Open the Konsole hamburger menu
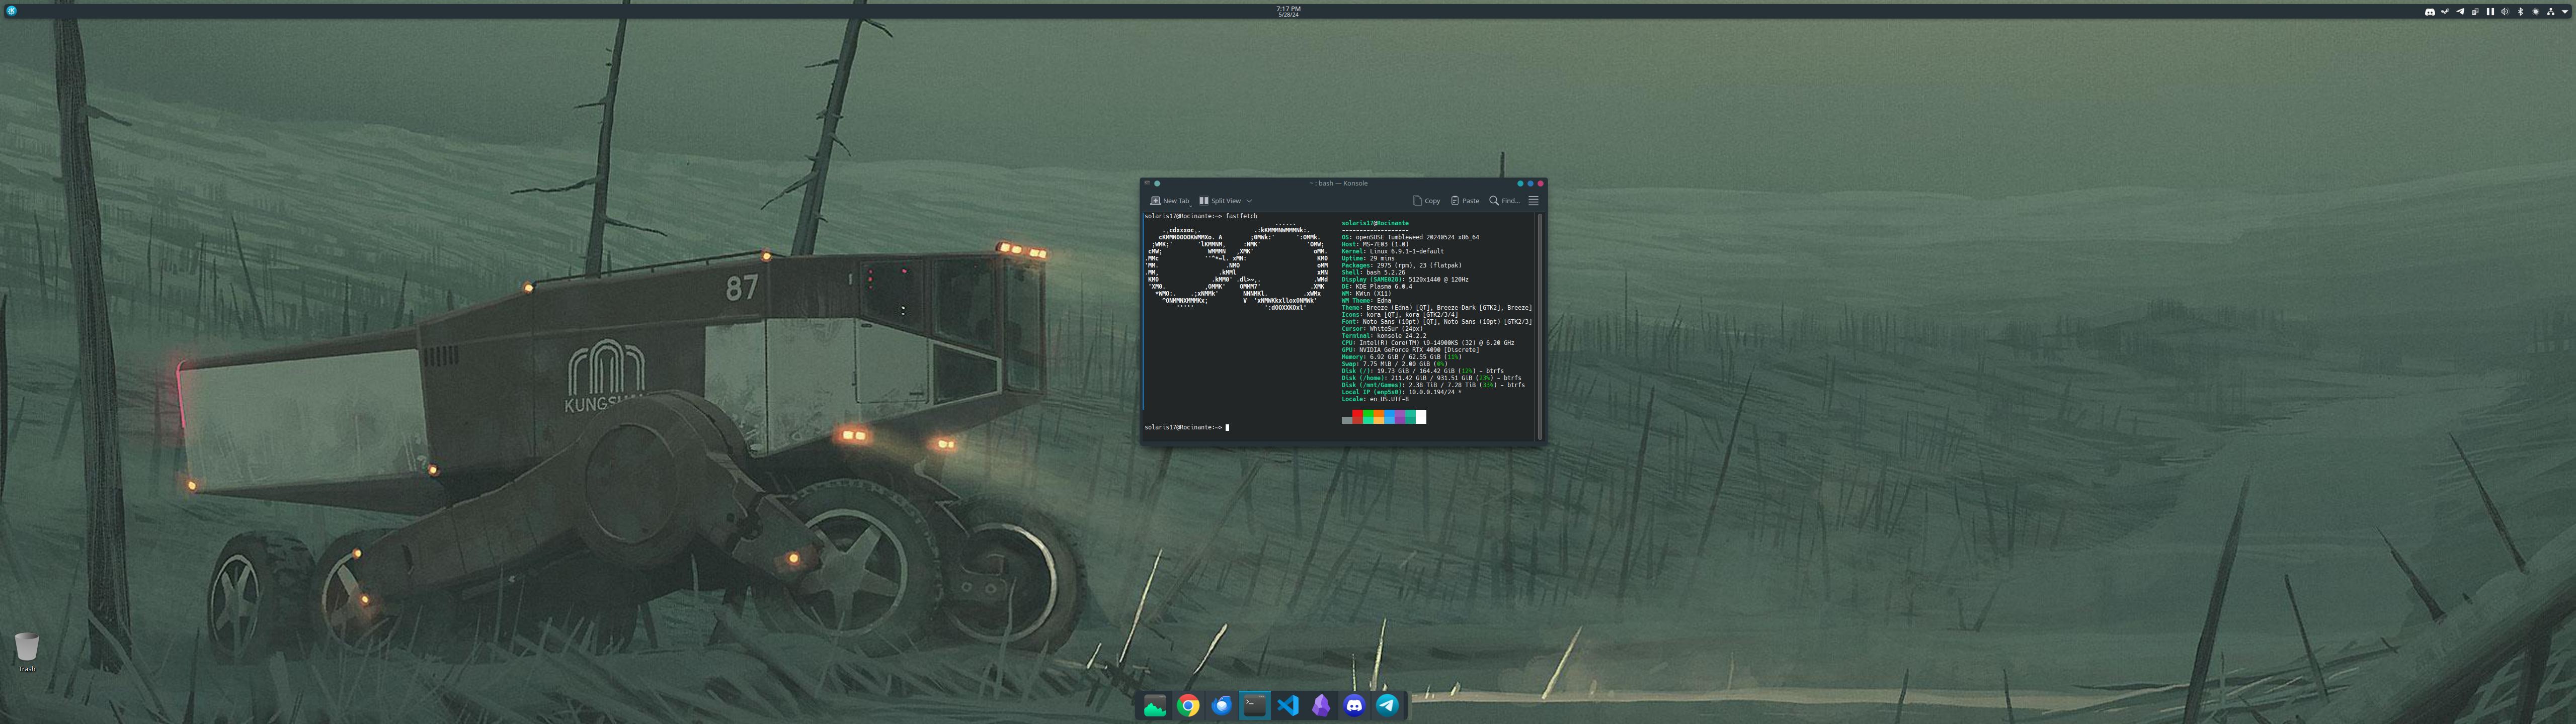The image size is (2576, 724). point(1533,201)
